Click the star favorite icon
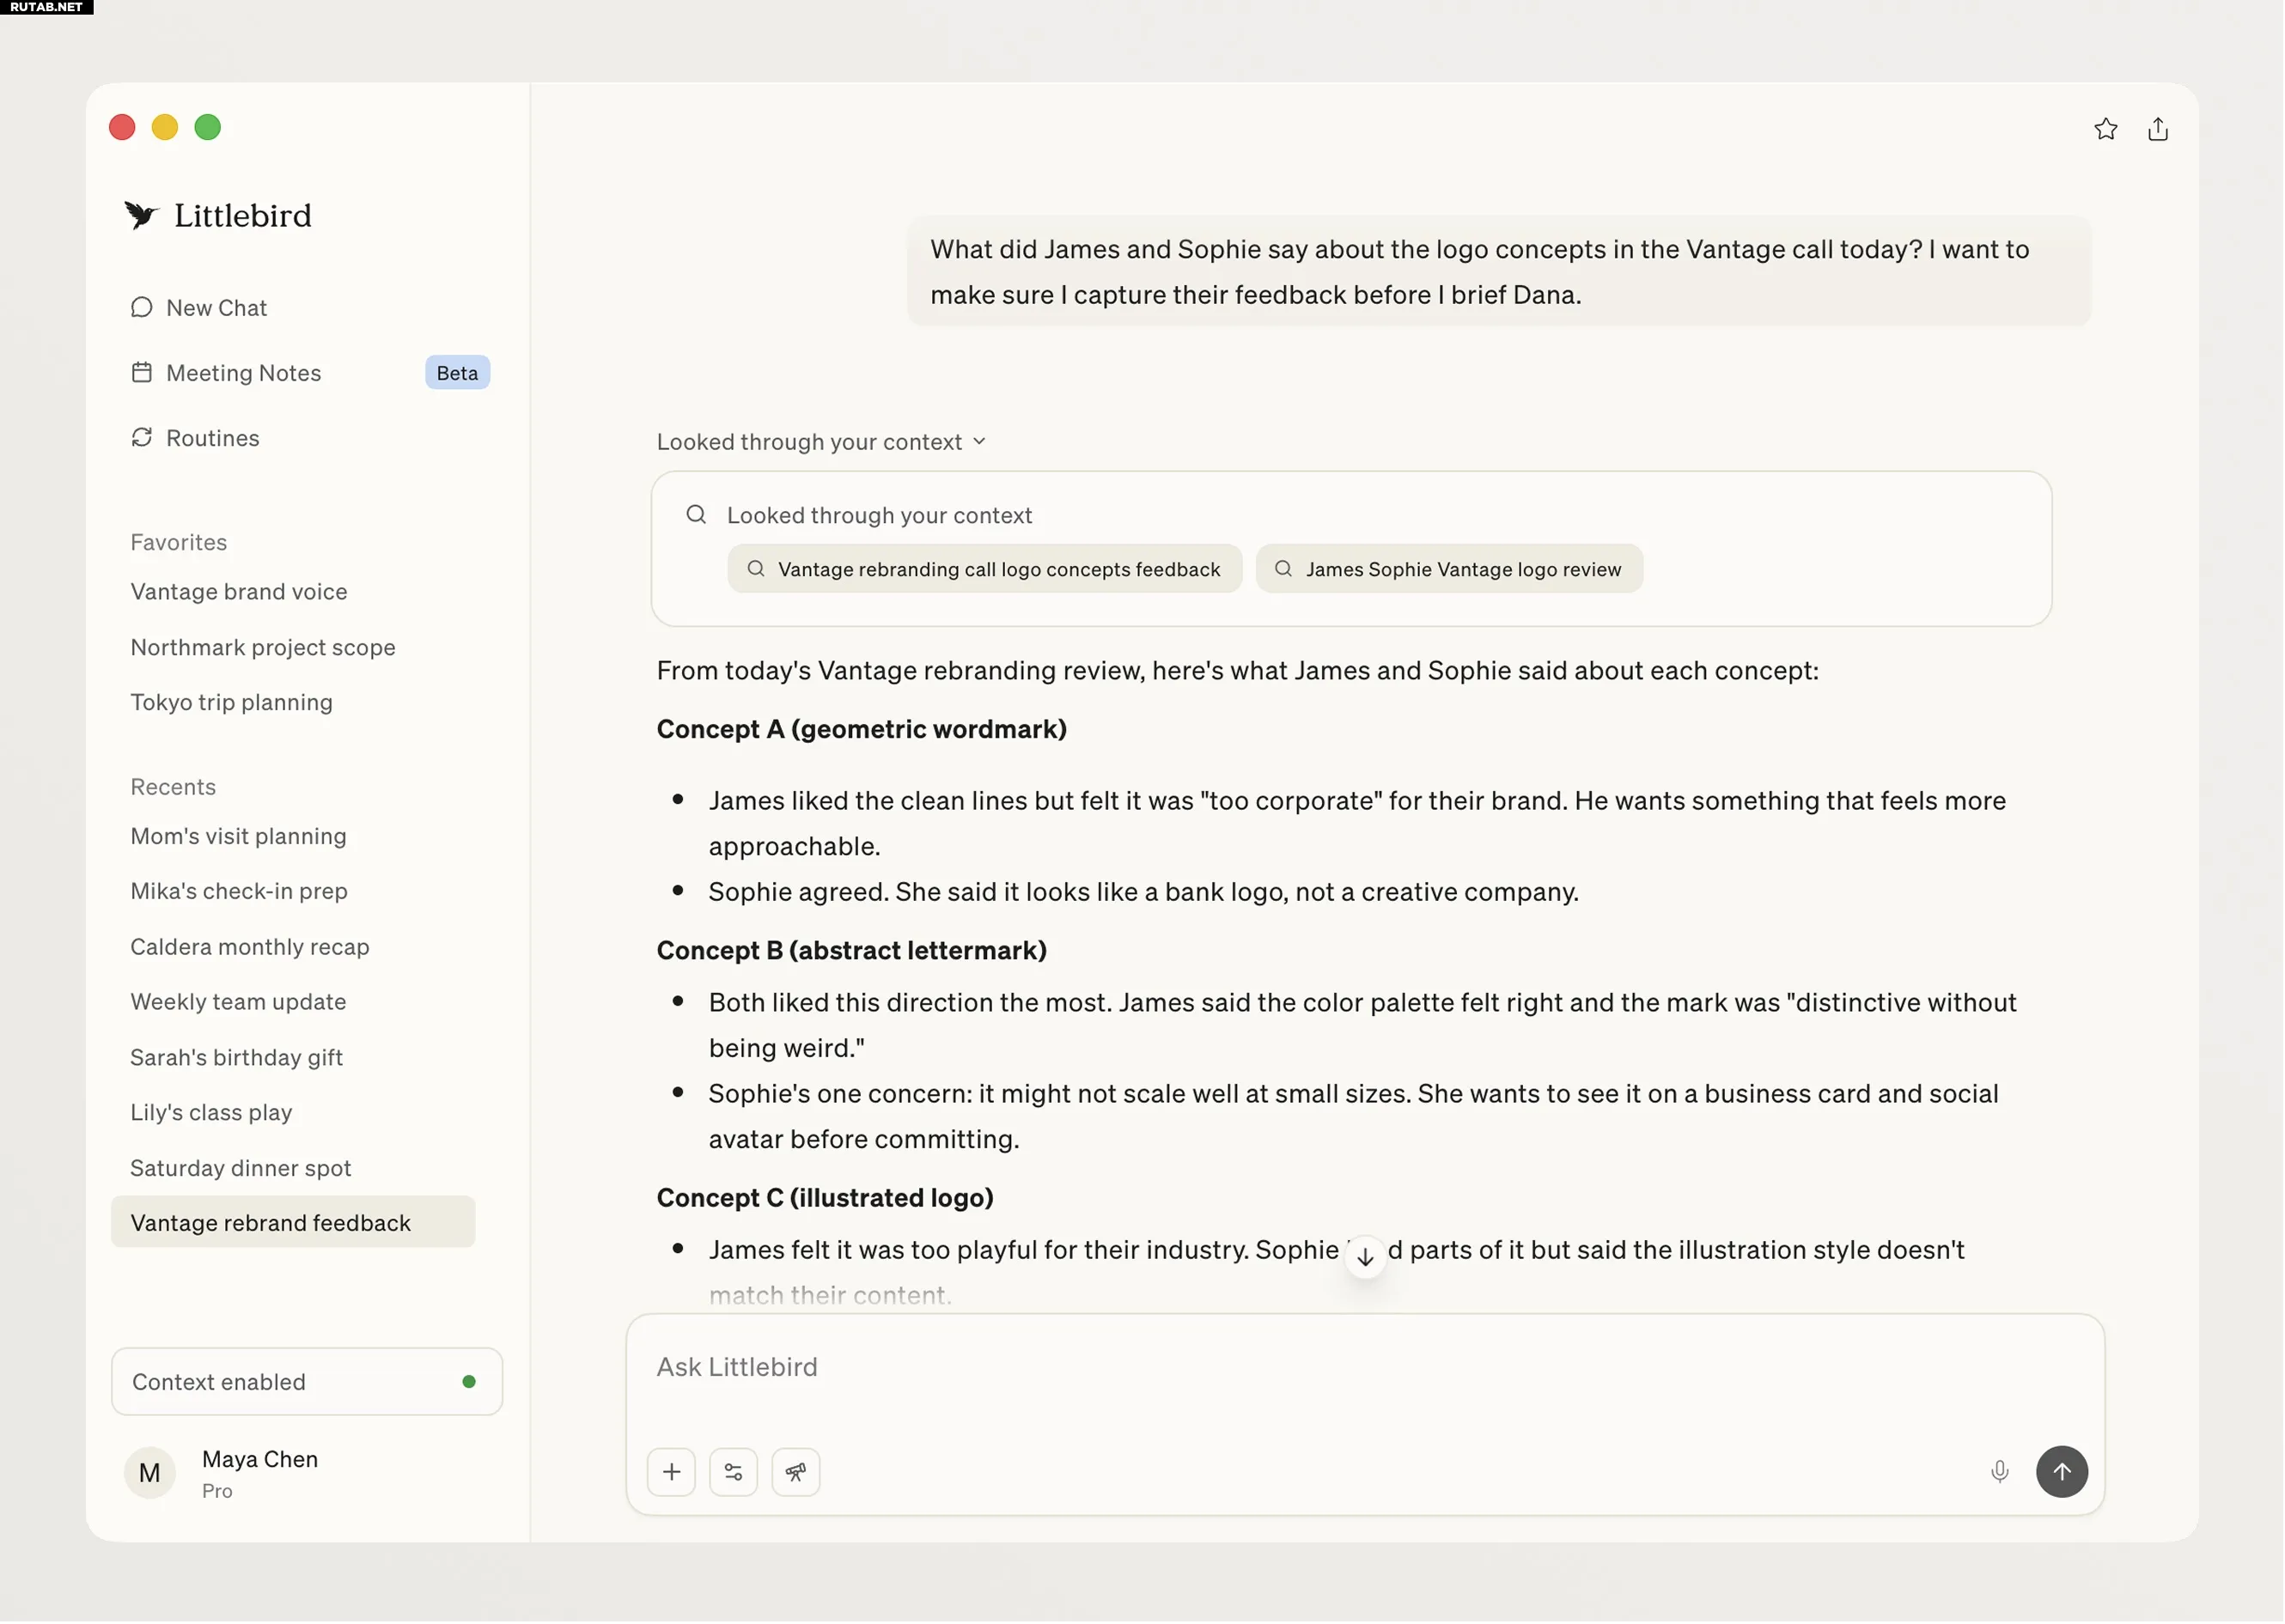 coord(2106,129)
